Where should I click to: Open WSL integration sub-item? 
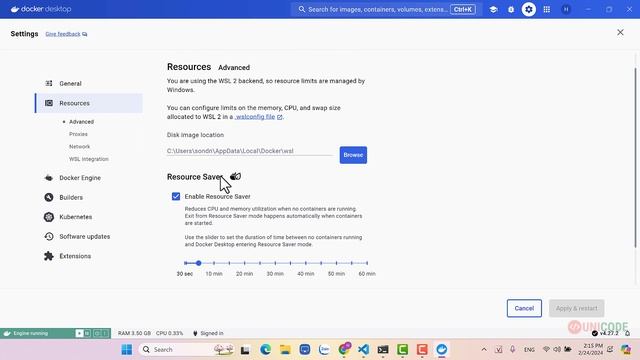point(89,159)
